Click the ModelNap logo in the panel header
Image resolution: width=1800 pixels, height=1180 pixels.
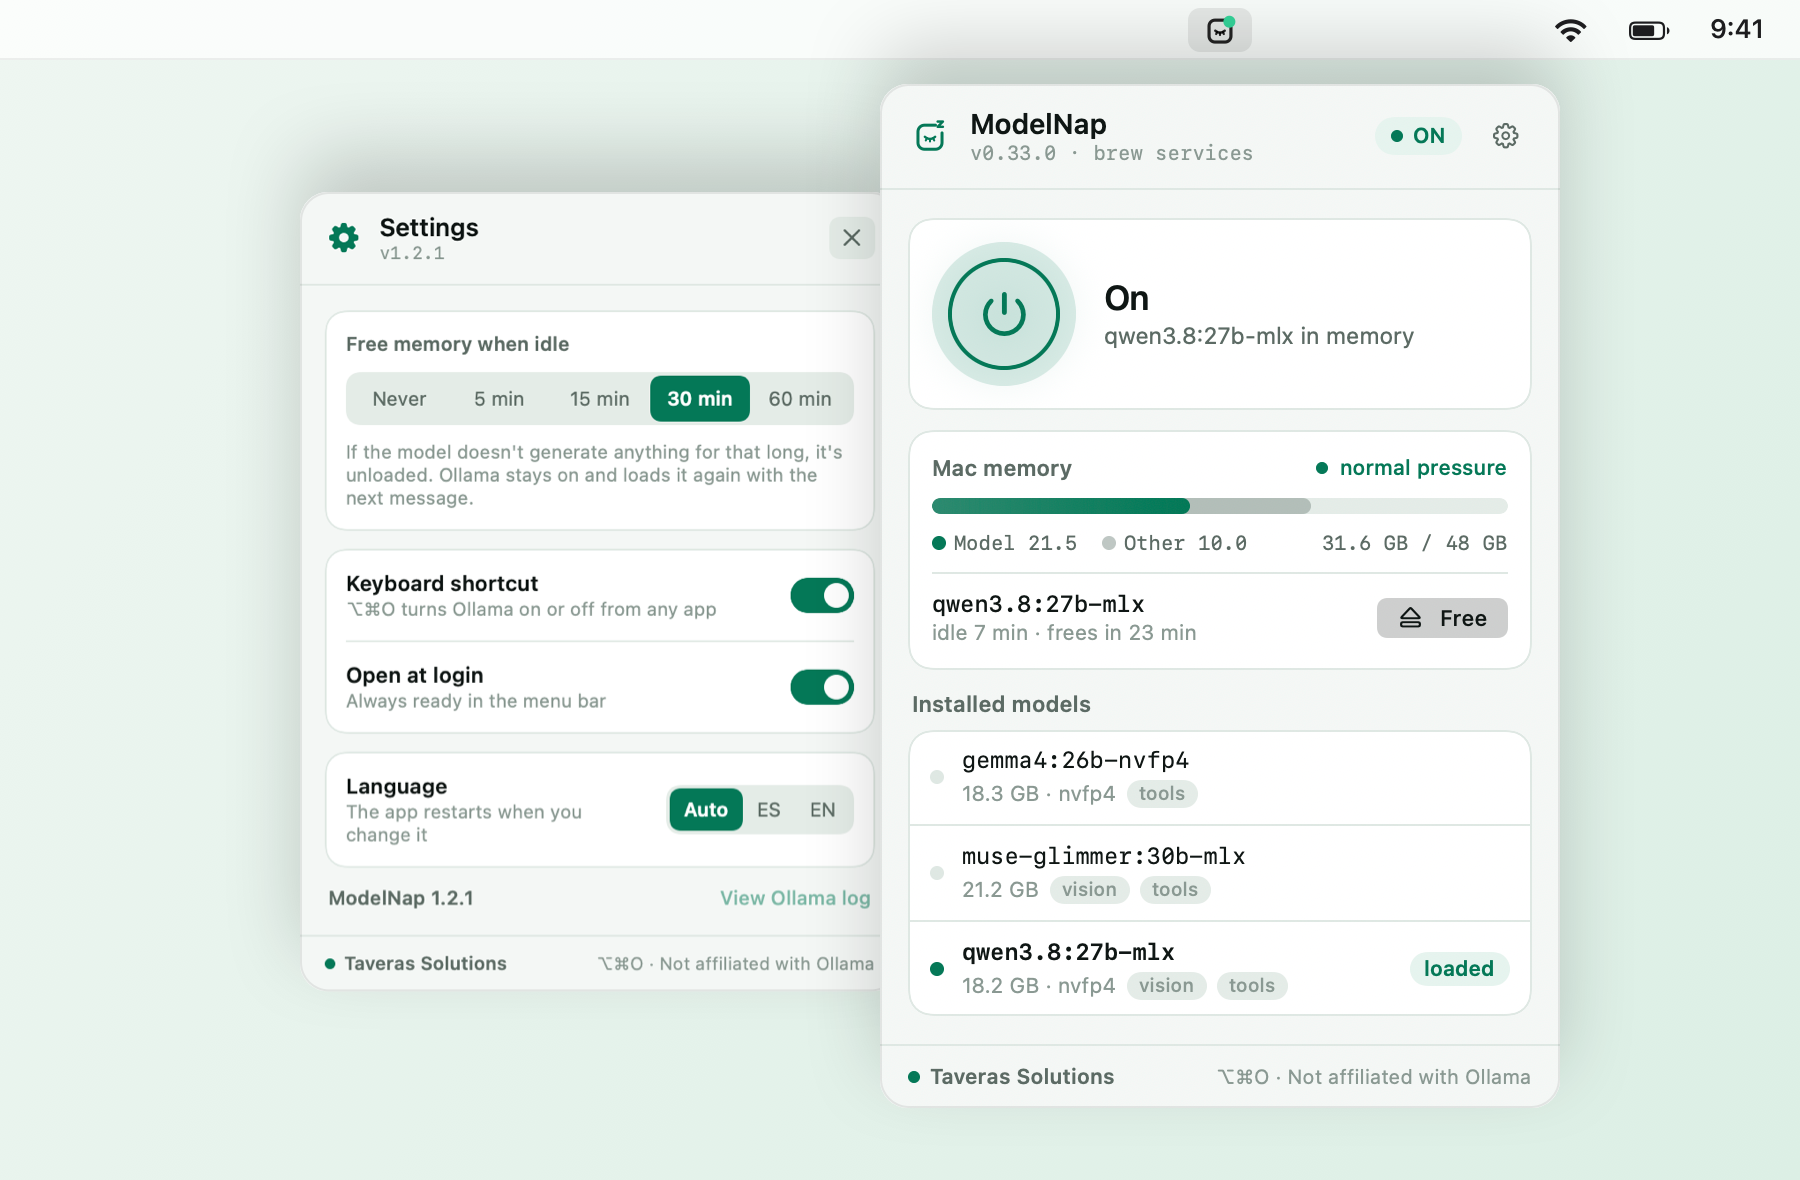click(x=931, y=136)
